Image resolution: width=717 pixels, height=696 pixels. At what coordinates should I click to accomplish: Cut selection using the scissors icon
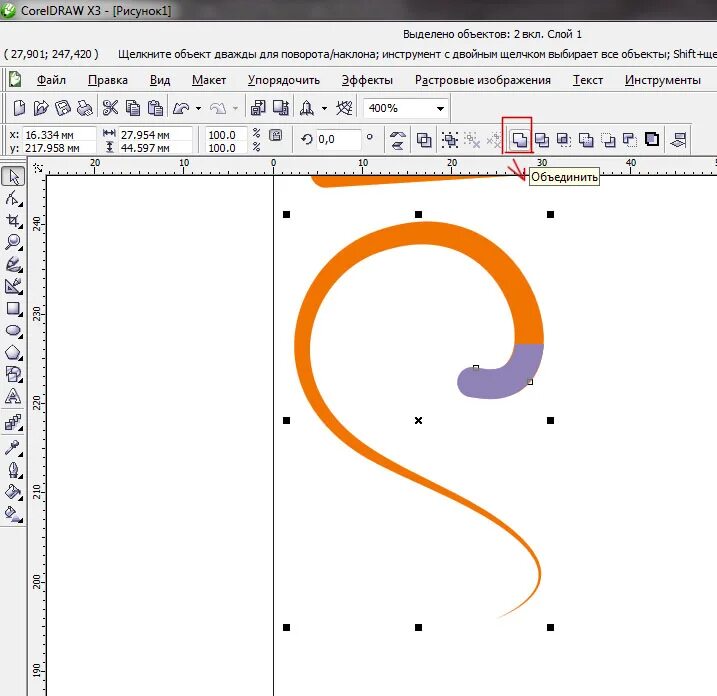(110, 108)
